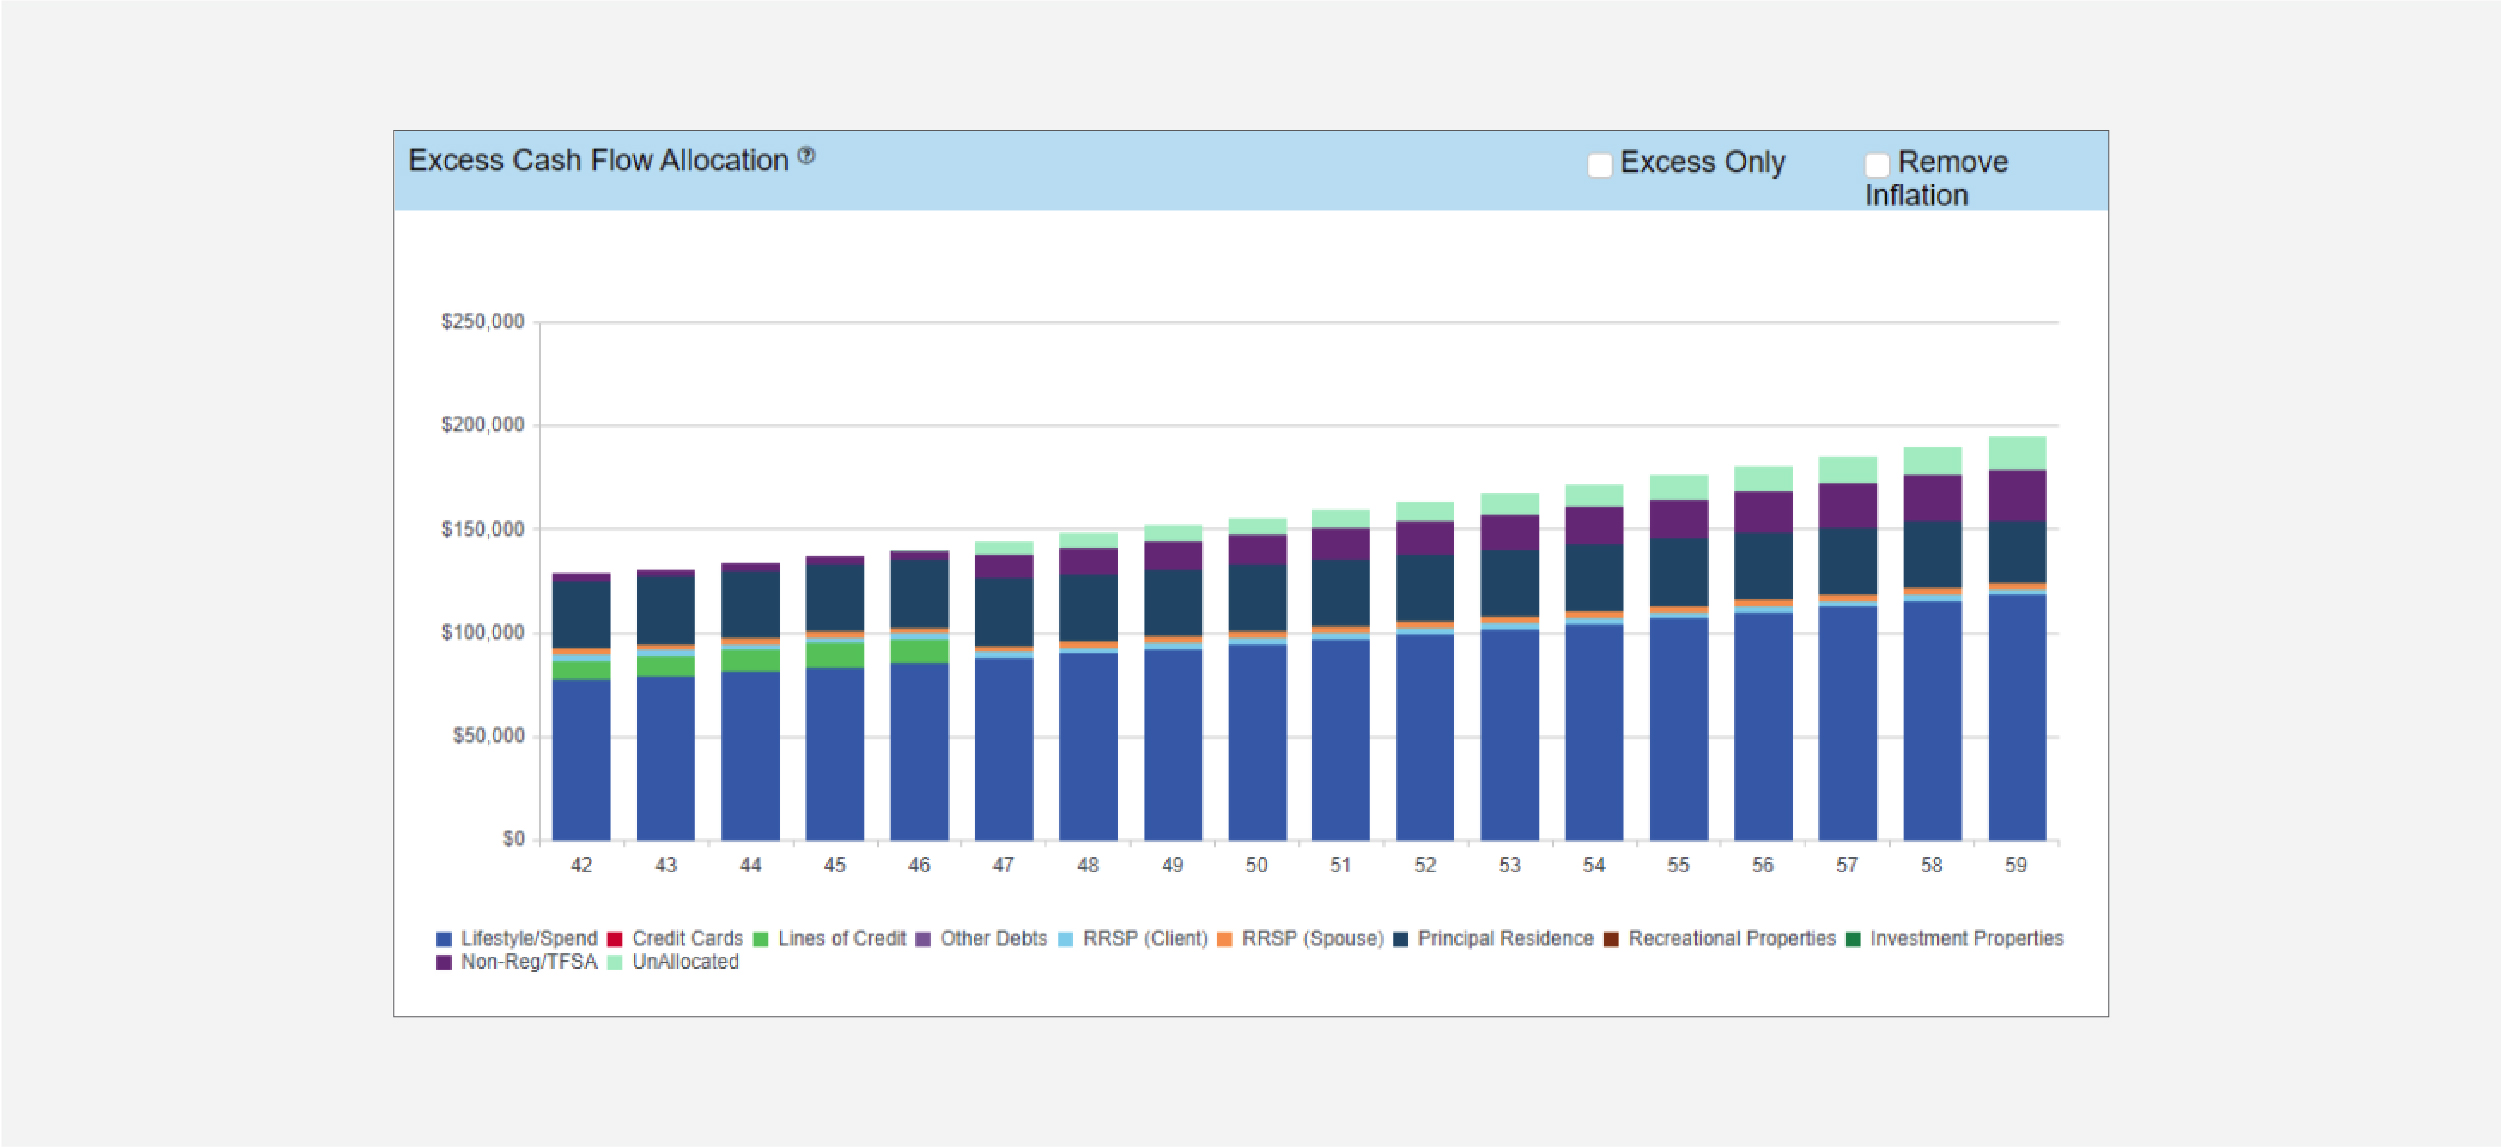2501x1147 pixels.
Task: Toggle Lines of Credit legend entry
Action: [x=841, y=939]
